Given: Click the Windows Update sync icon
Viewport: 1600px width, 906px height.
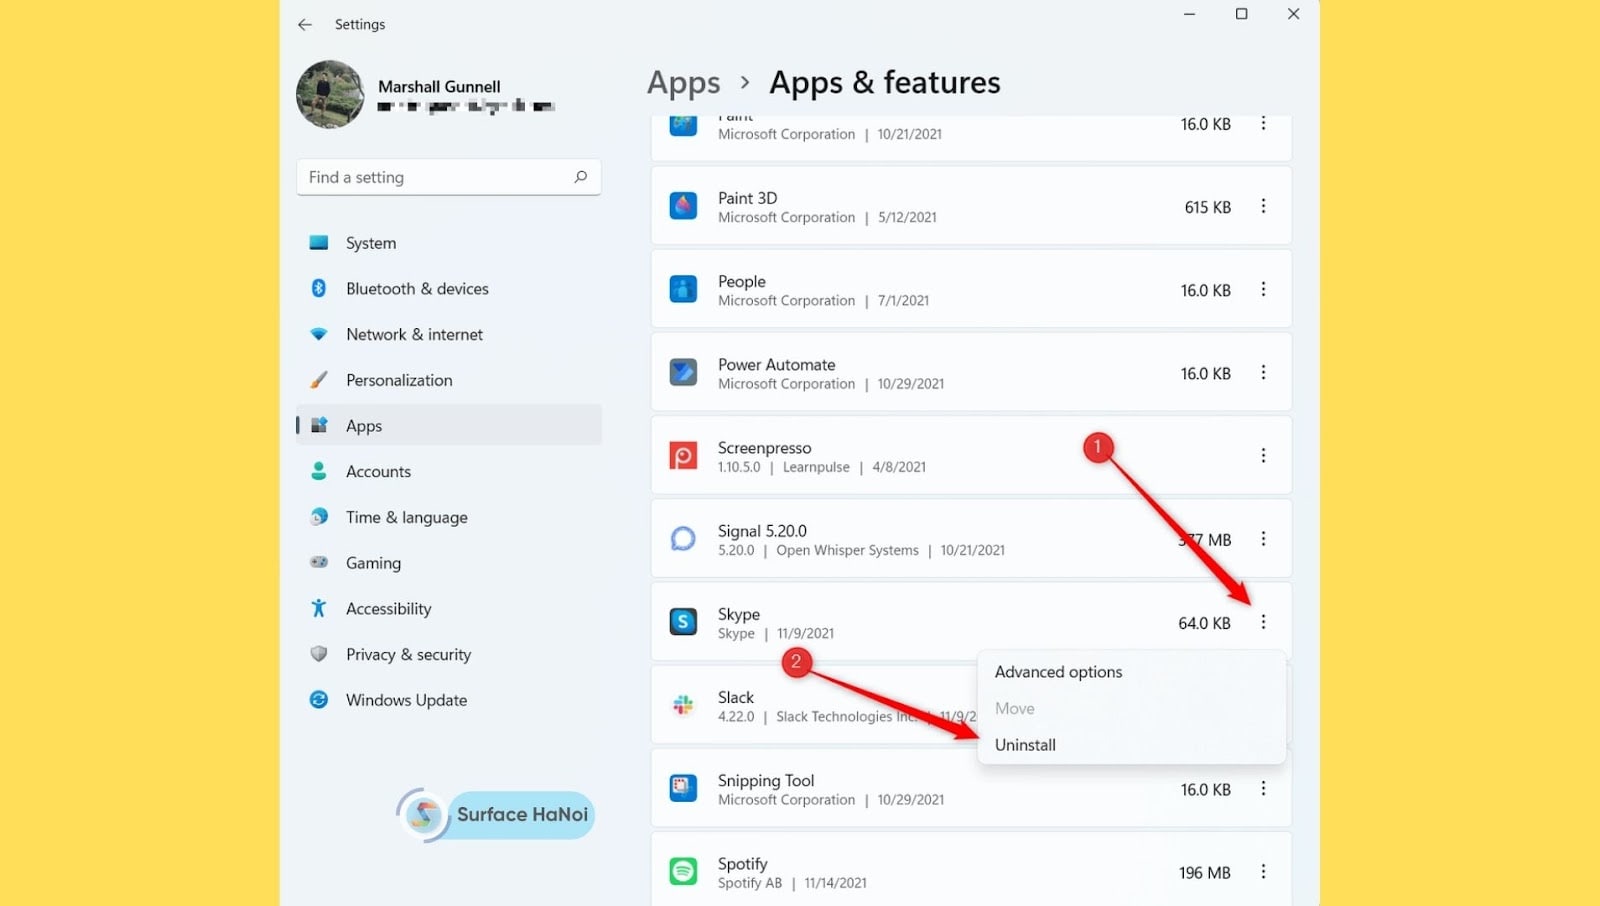Looking at the screenshot, I should 319,700.
